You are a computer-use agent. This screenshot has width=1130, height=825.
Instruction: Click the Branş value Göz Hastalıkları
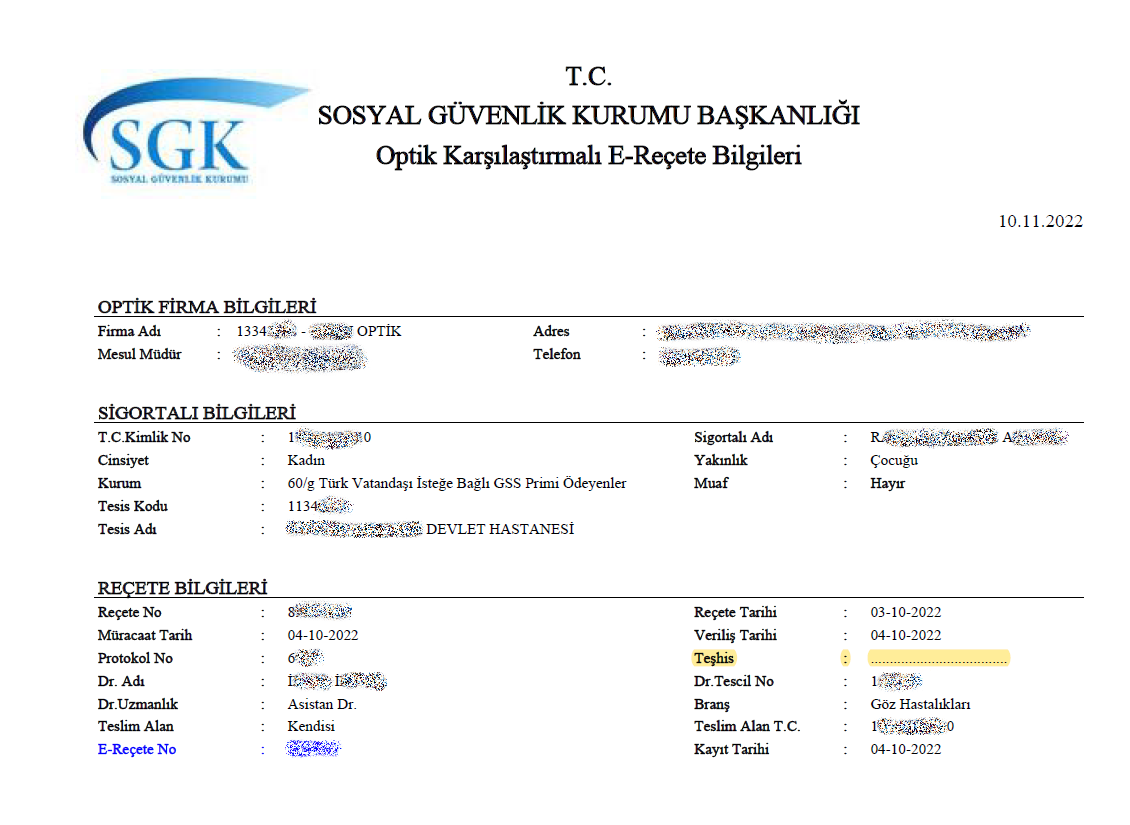pos(920,703)
